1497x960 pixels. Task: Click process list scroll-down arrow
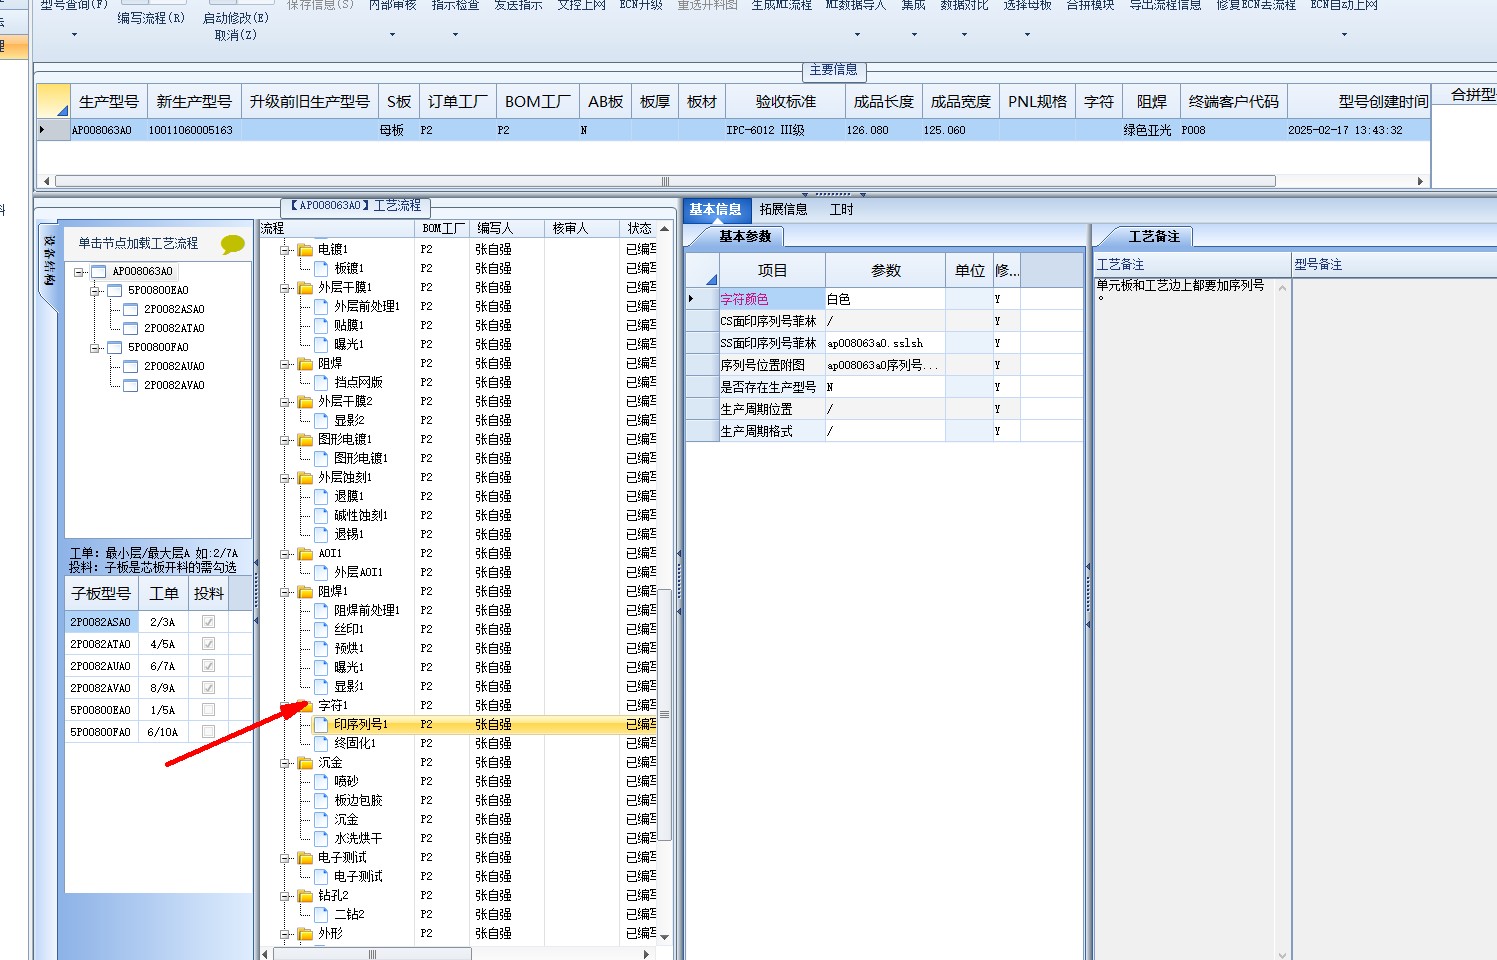pyautogui.click(x=664, y=936)
